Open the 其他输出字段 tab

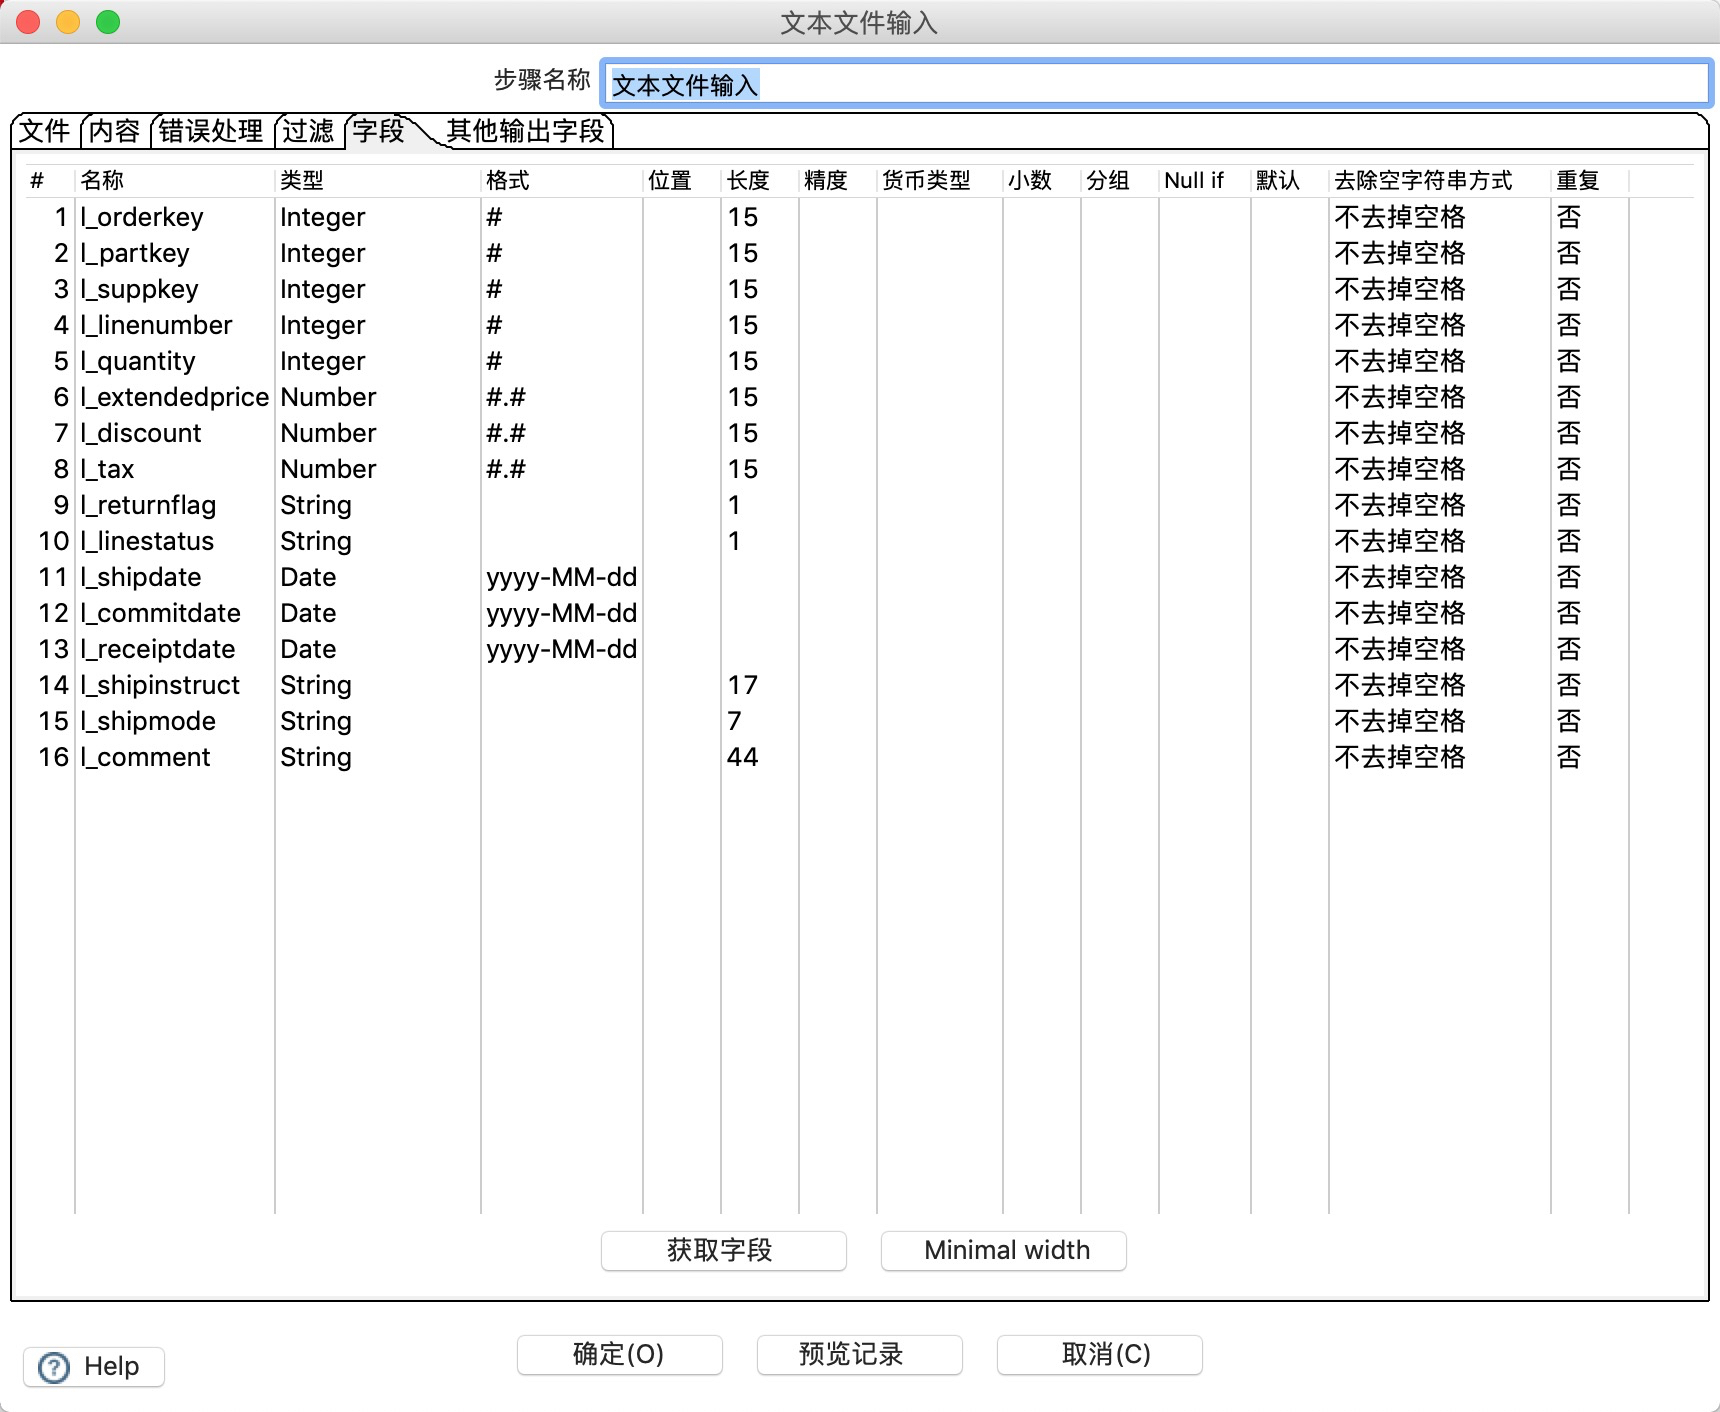click(x=524, y=131)
